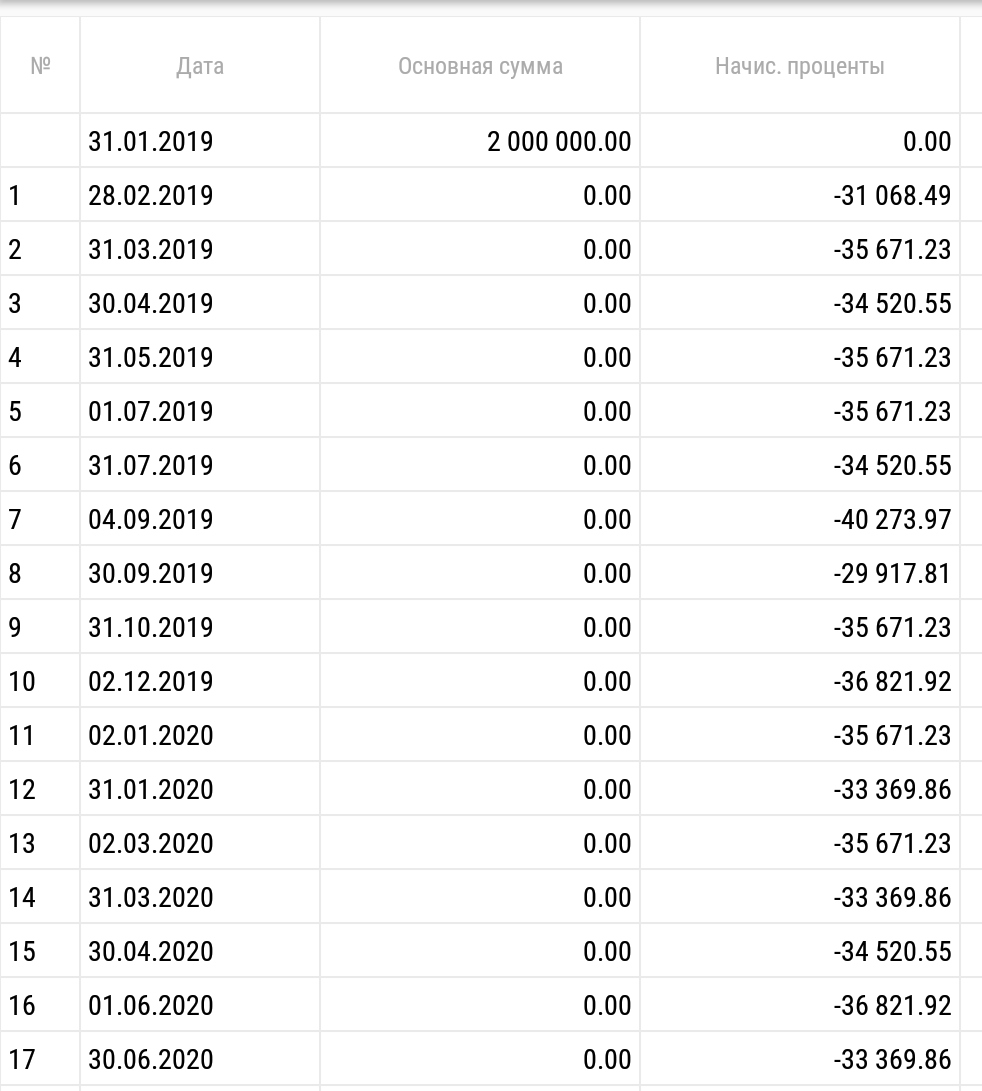Image resolution: width=982 pixels, height=1091 pixels.
Task: Click the "№" column header
Action: (x=40, y=67)
